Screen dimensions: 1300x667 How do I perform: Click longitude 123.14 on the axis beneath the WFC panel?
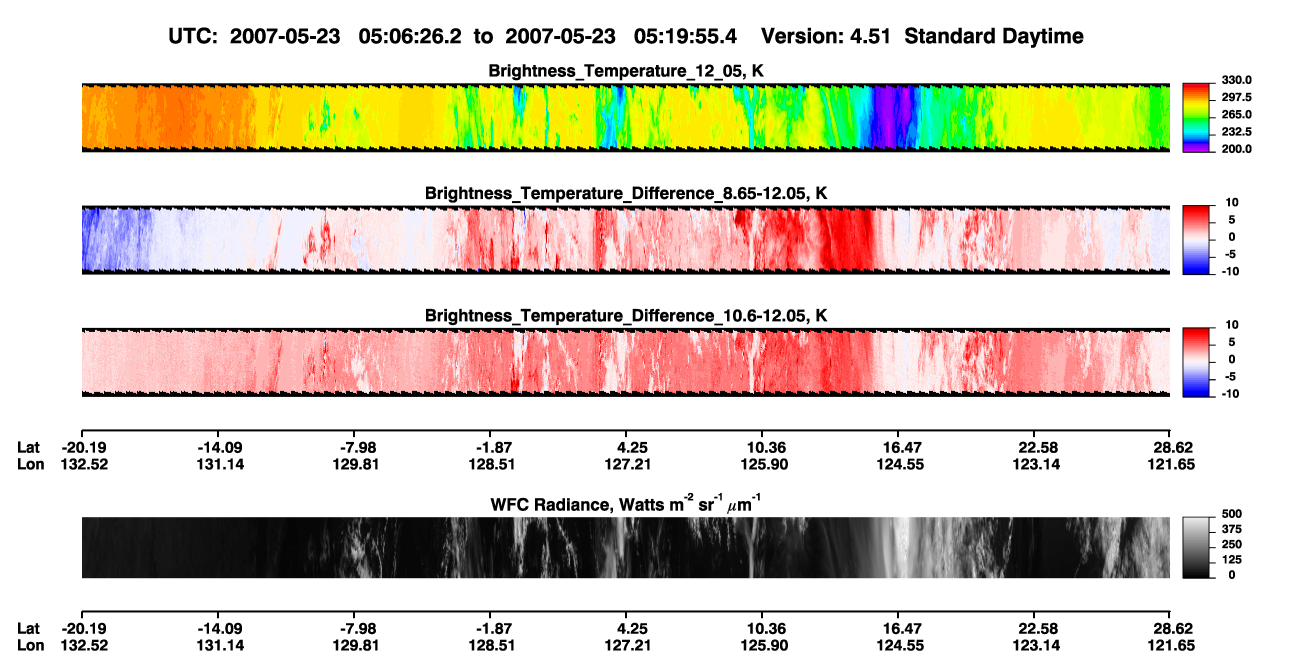pos(1035,645)
